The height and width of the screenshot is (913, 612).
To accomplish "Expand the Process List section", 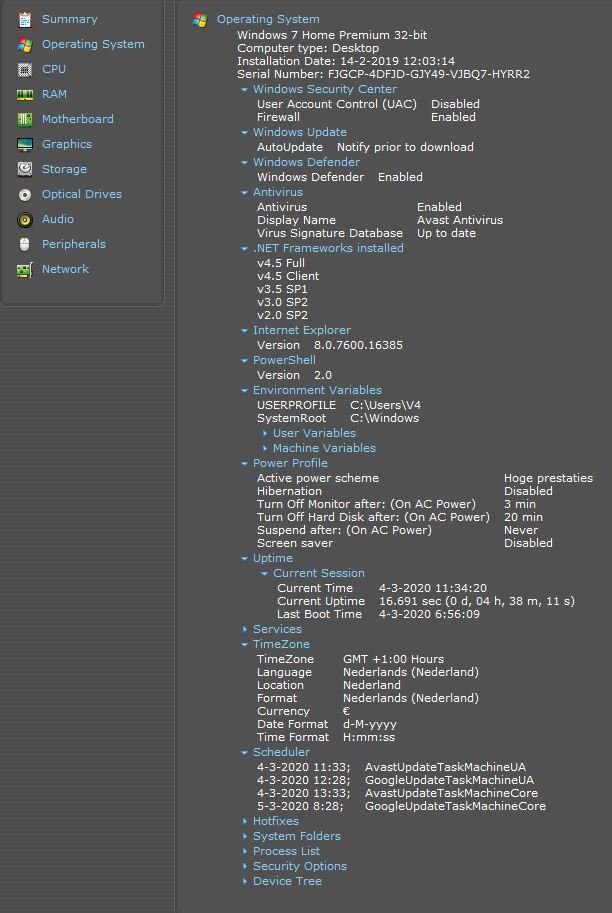I will (286, 851).
